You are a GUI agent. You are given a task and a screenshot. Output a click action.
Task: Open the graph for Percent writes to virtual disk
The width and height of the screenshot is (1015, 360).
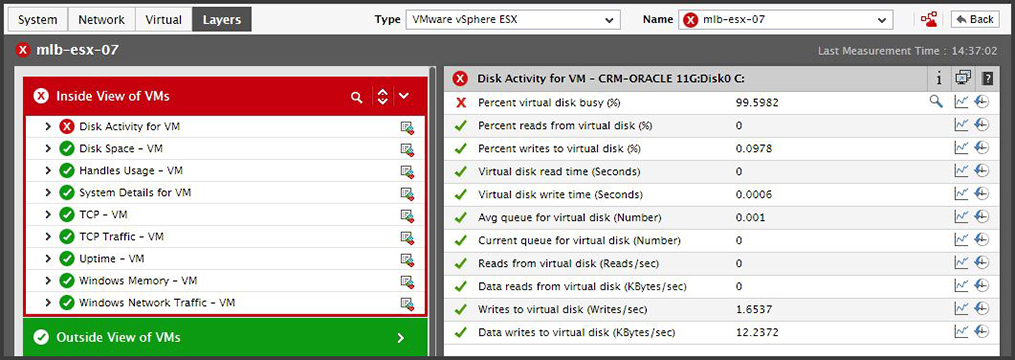[x=961, y=148]
